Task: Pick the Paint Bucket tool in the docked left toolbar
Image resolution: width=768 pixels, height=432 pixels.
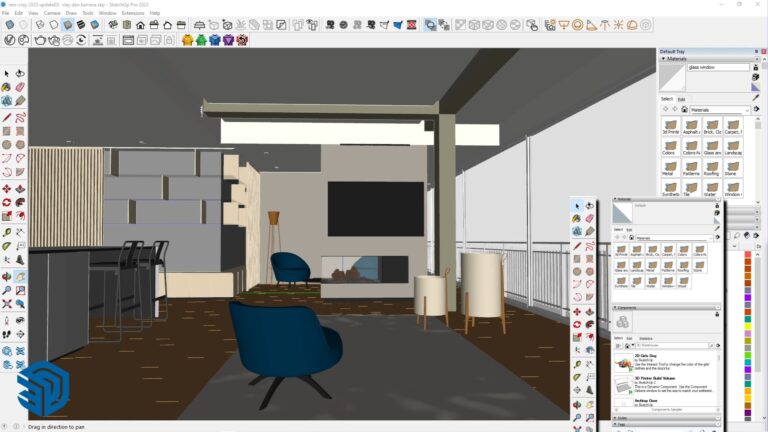Action: tap(6, 87)
